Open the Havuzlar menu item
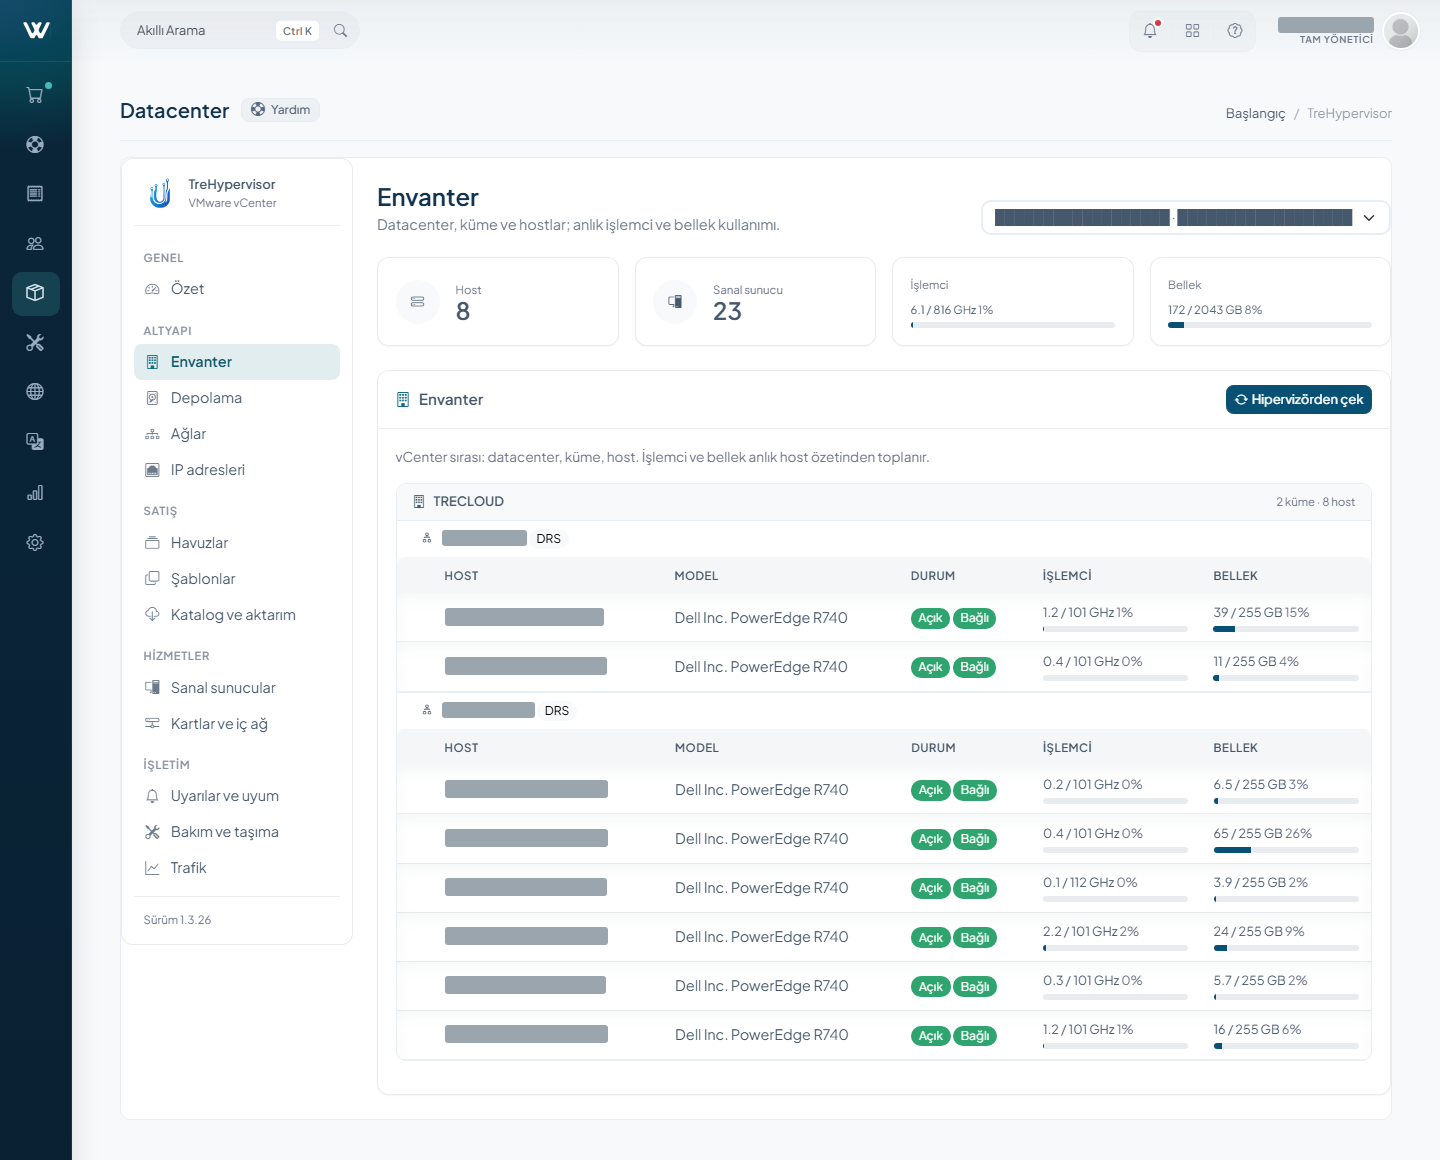 237,543
